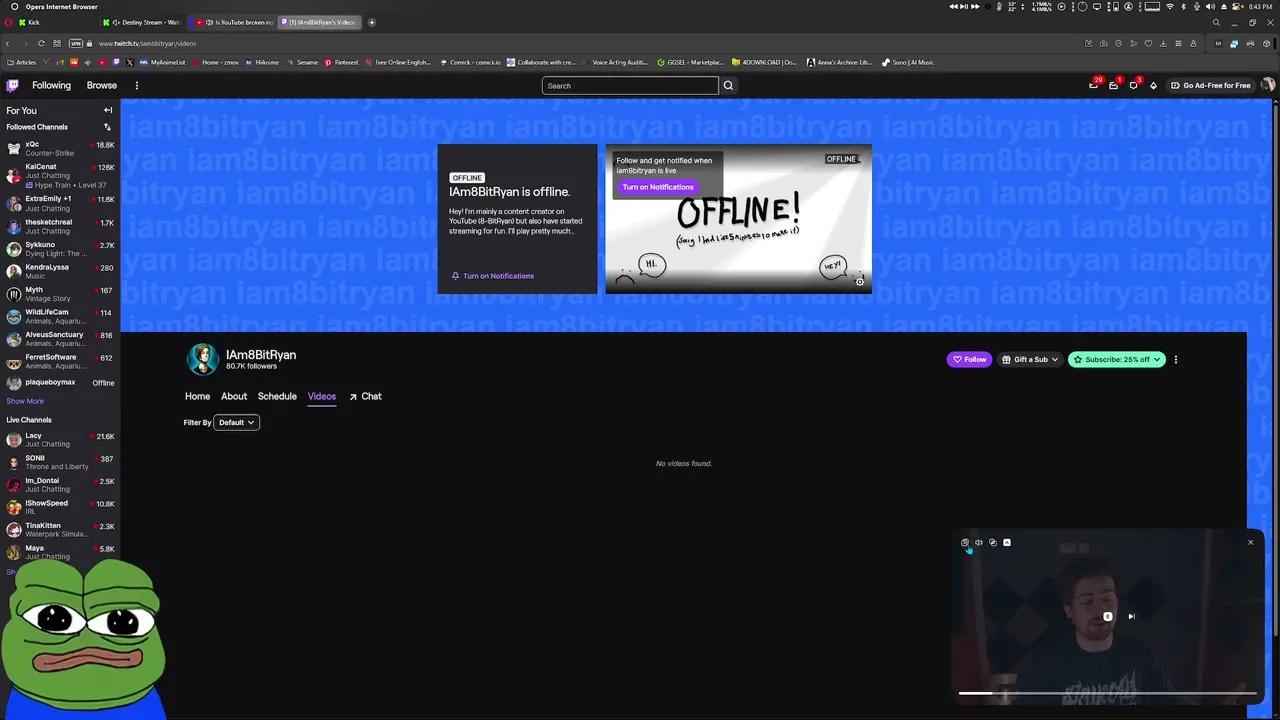Return pop-out video to its tab

pos(965,542)
